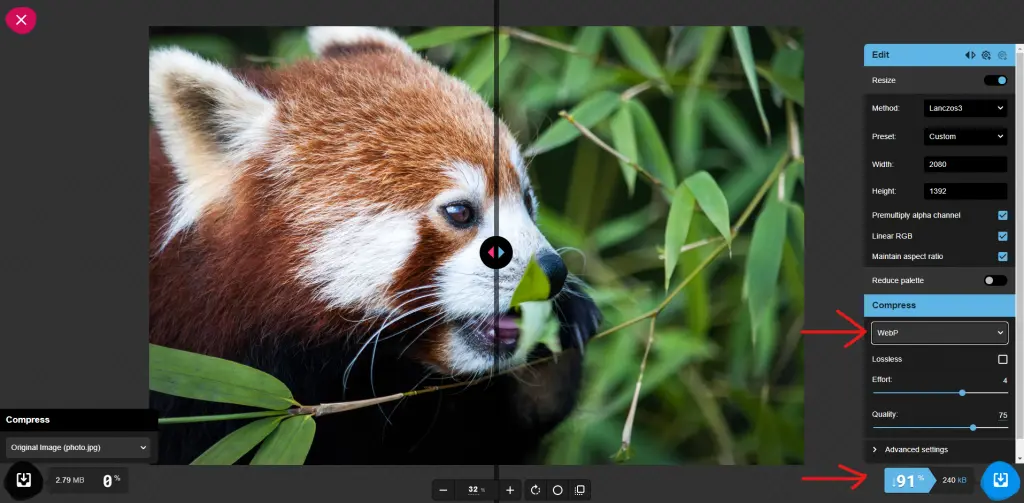Click the Width input field
Image resolution: width=1024 pixels, height=503 pixels.
coord(965,164)
